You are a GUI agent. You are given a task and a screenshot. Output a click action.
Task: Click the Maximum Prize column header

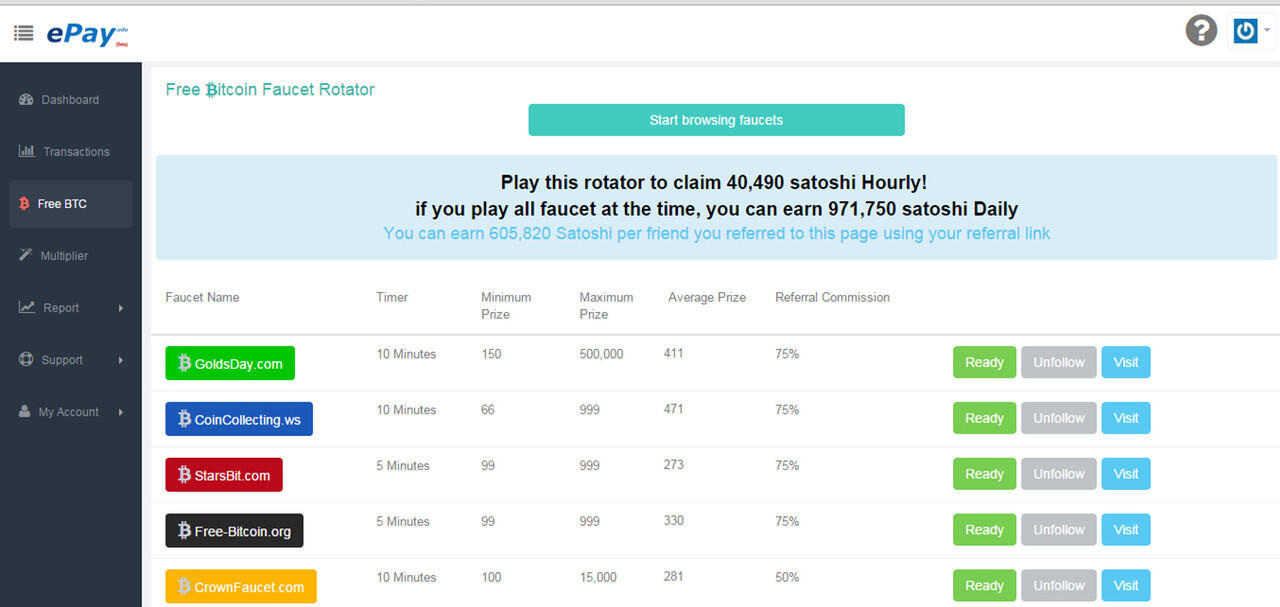click(x=606, y=305)
